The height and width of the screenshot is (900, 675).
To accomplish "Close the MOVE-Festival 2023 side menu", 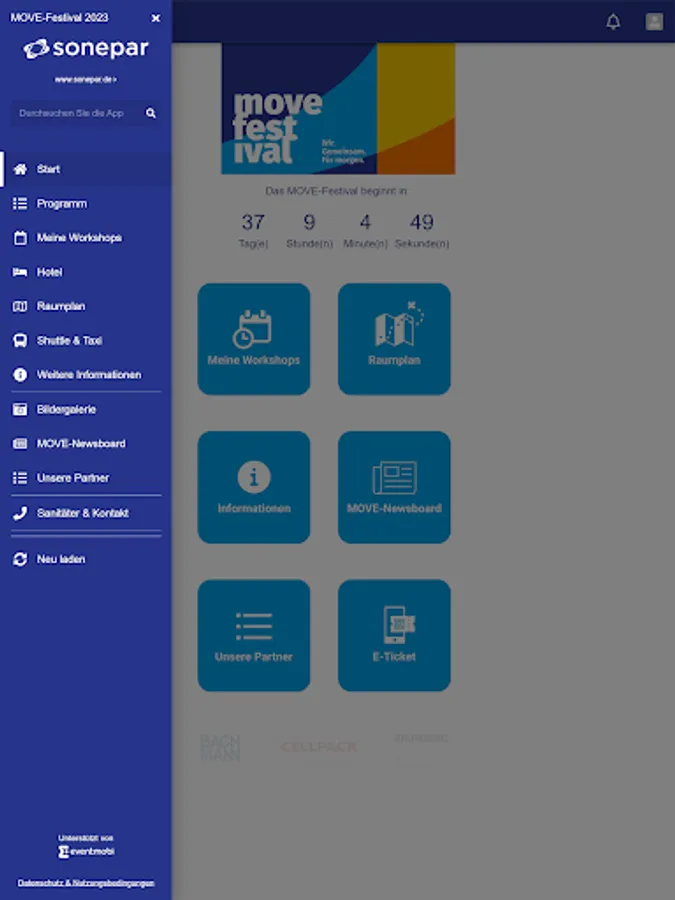I will 156,18.
